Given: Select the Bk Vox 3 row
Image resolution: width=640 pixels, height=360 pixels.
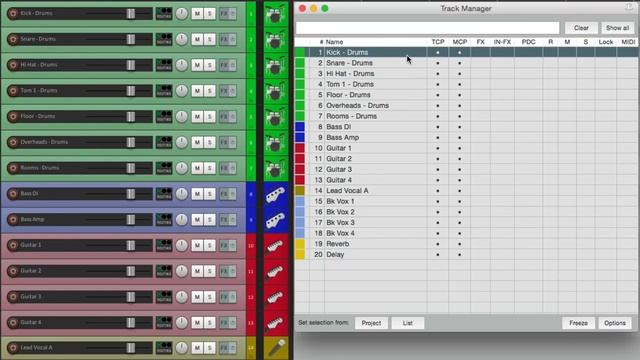Looking at the screenshot, I should (467, 222).
